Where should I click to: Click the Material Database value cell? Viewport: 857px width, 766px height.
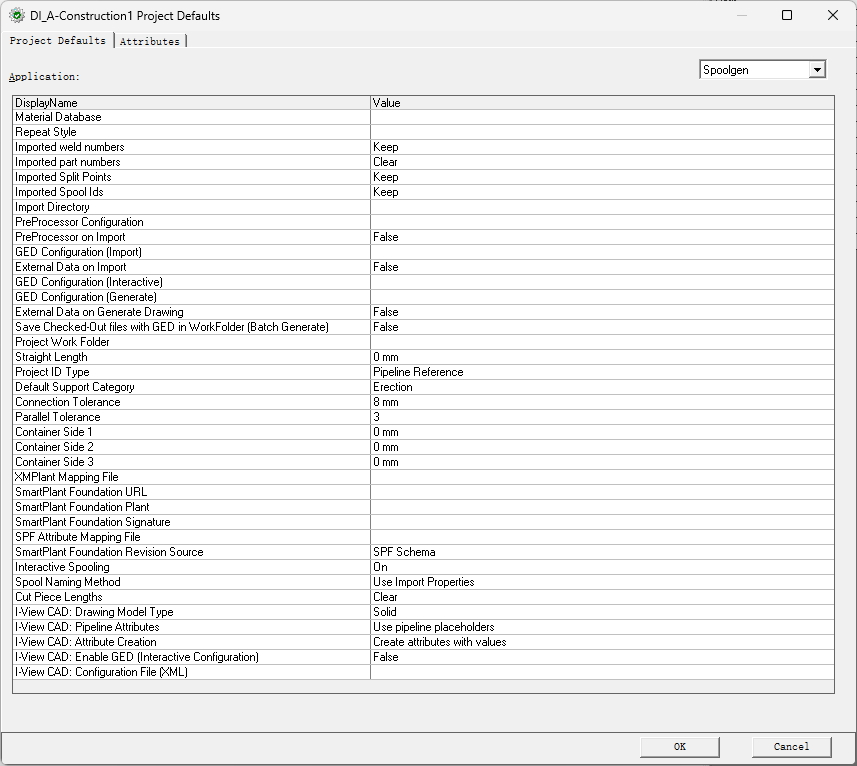point(600,117)
